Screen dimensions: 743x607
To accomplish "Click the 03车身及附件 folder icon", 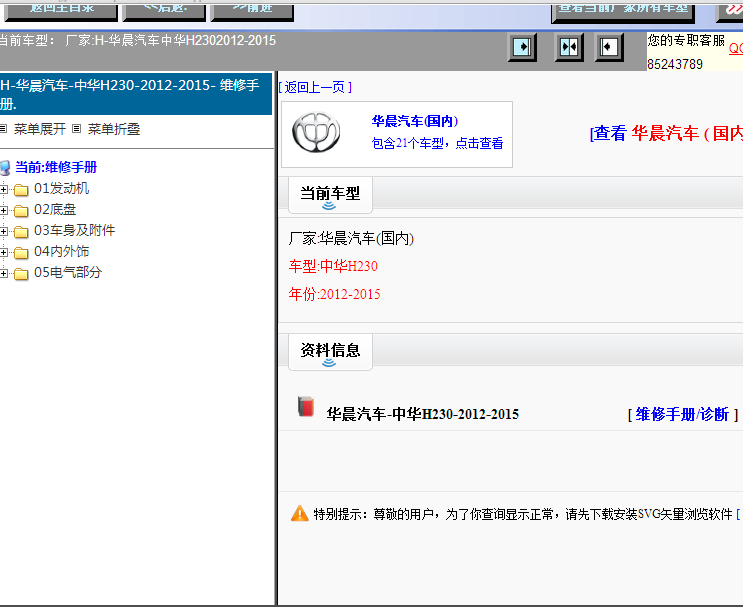I will 21,232.
